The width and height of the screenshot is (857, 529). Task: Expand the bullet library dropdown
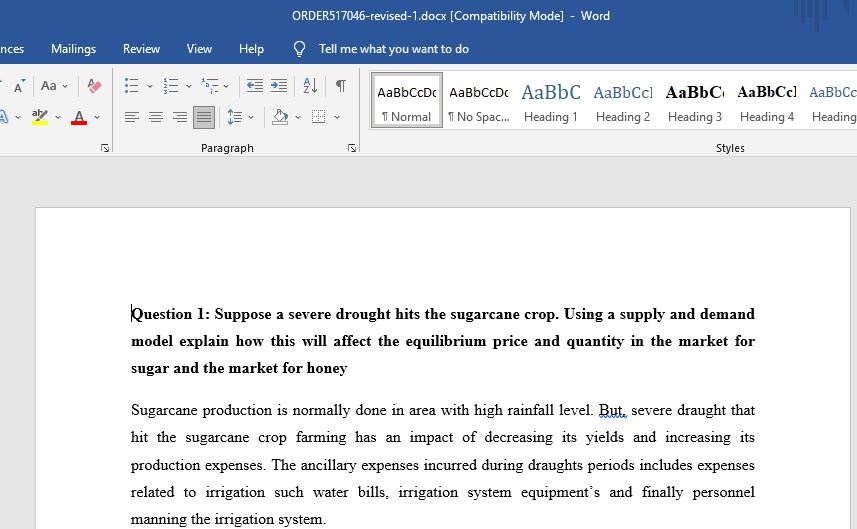click(x=149, y=86)
